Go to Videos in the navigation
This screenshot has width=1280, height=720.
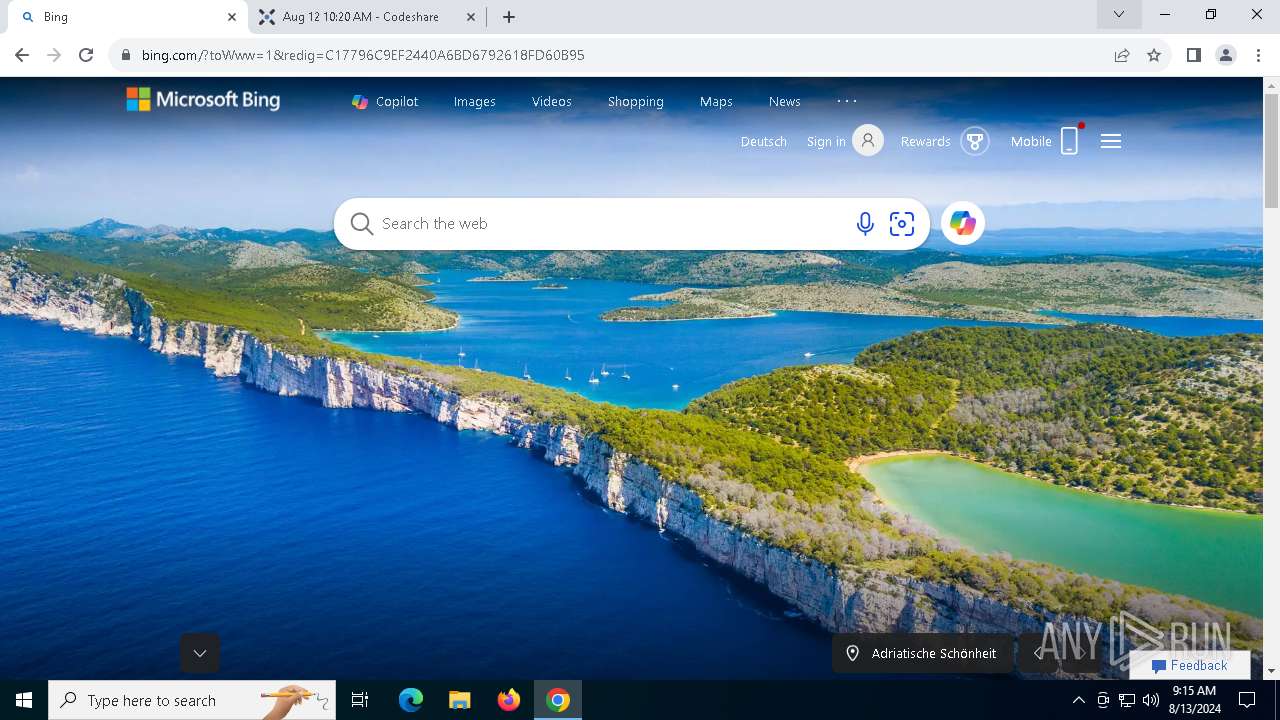click(x=552, y=101)
